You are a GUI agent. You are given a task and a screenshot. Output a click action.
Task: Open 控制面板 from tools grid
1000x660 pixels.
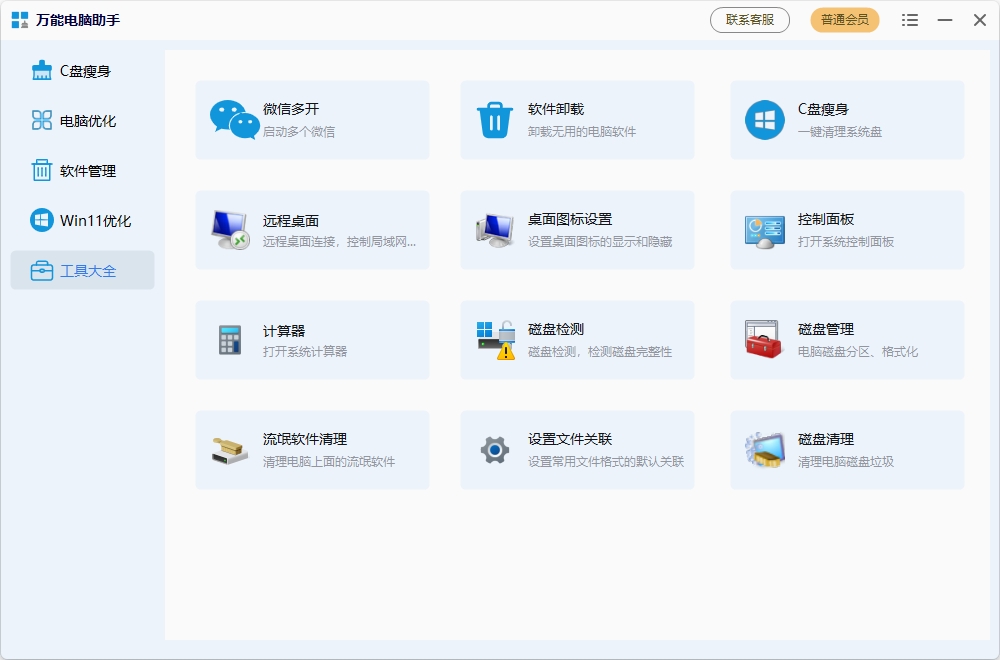(764, 230)
